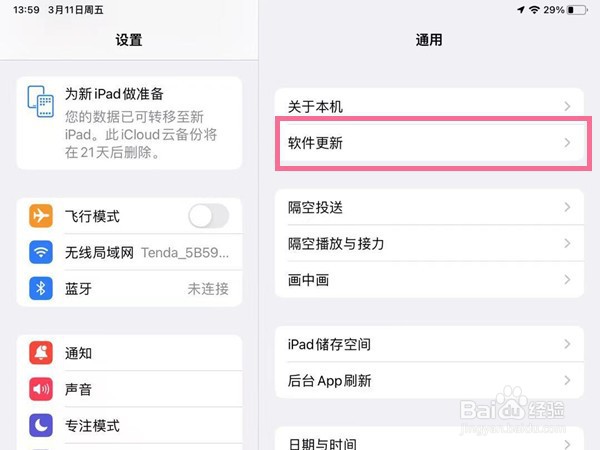Image resolution: width=600 pixels, height=450 pixels.
Task: Click the chevron next to 画中画
Action: (x=567, y=279)
